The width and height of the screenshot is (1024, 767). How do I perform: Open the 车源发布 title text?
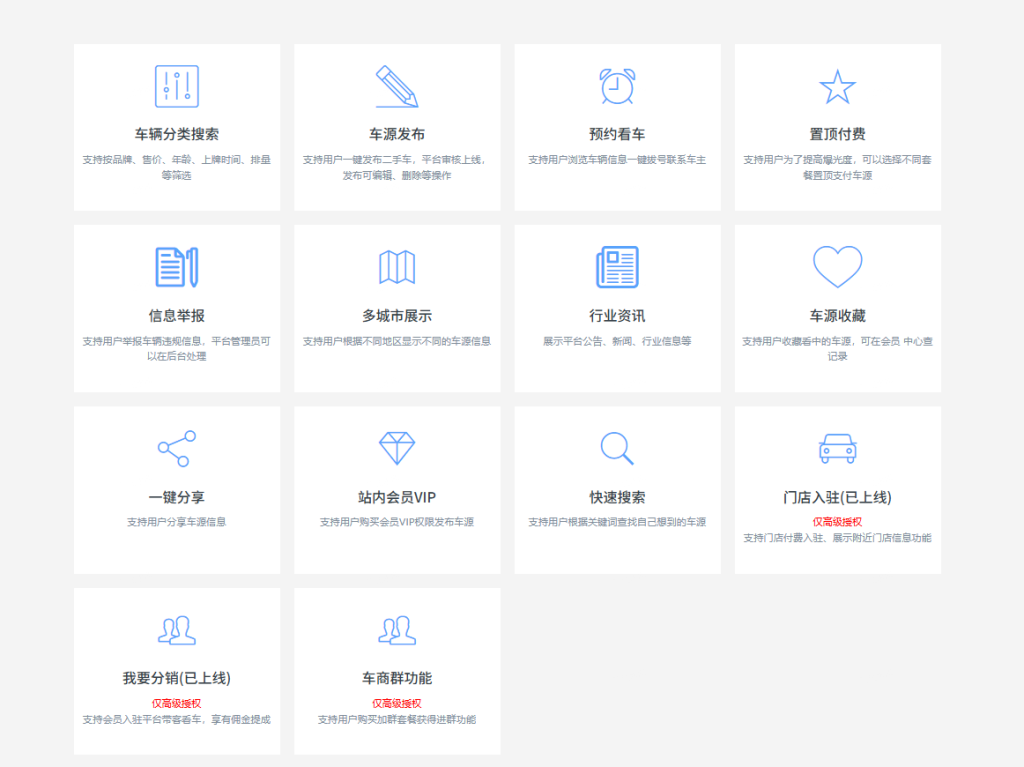[397, 134]
